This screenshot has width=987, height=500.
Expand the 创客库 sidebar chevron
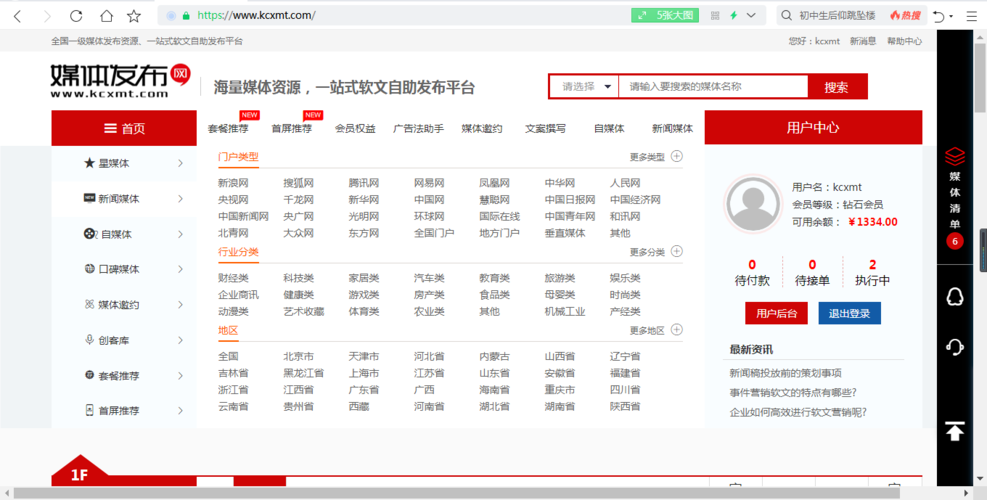tap(180, 340)
